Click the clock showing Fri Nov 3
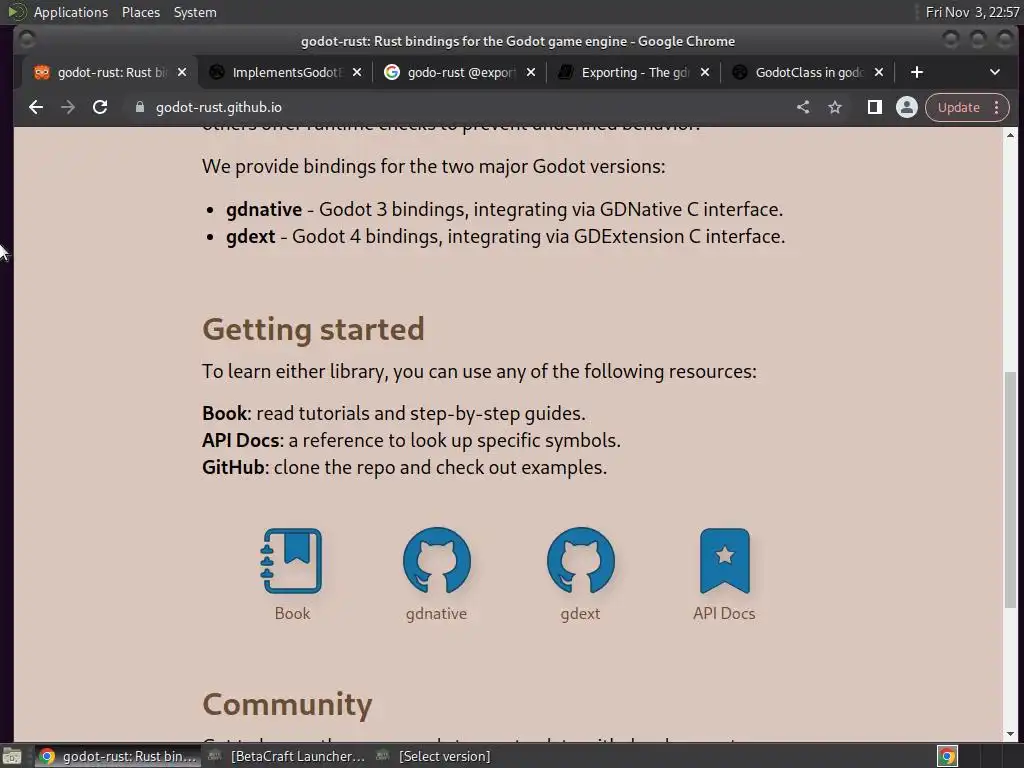 click(972, 12)
